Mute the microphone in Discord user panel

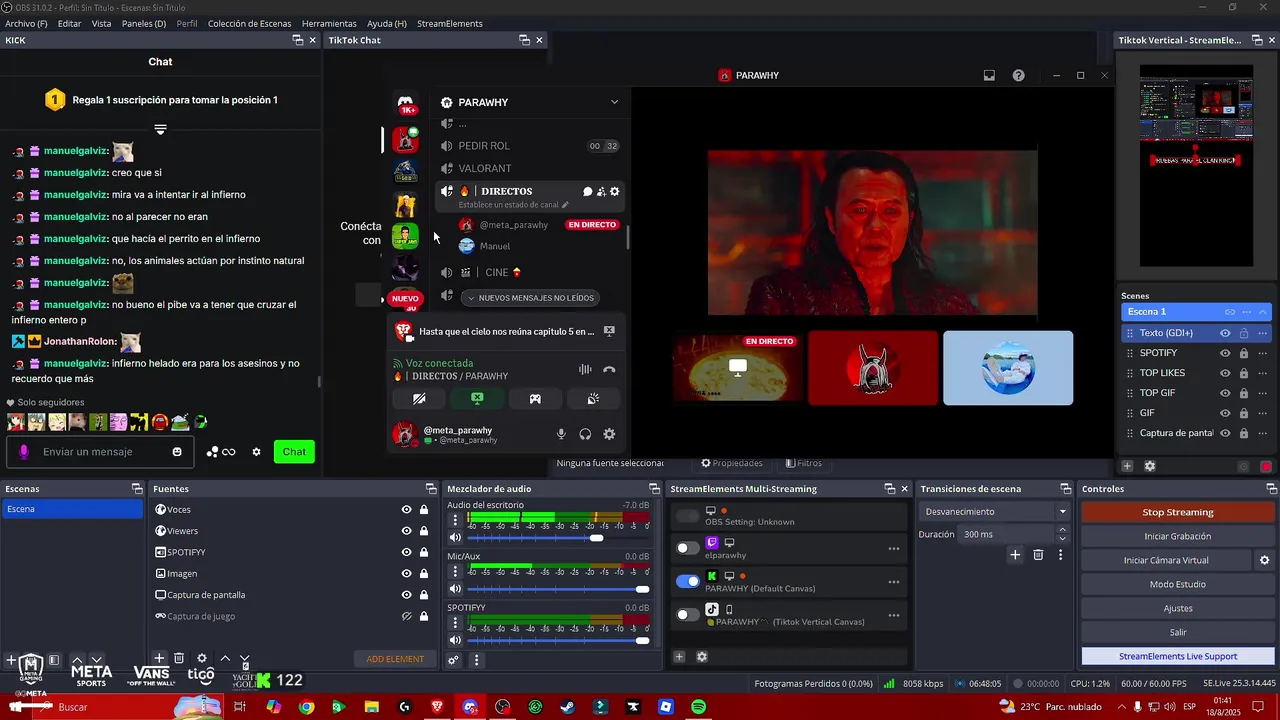click(x=561, y=434)
